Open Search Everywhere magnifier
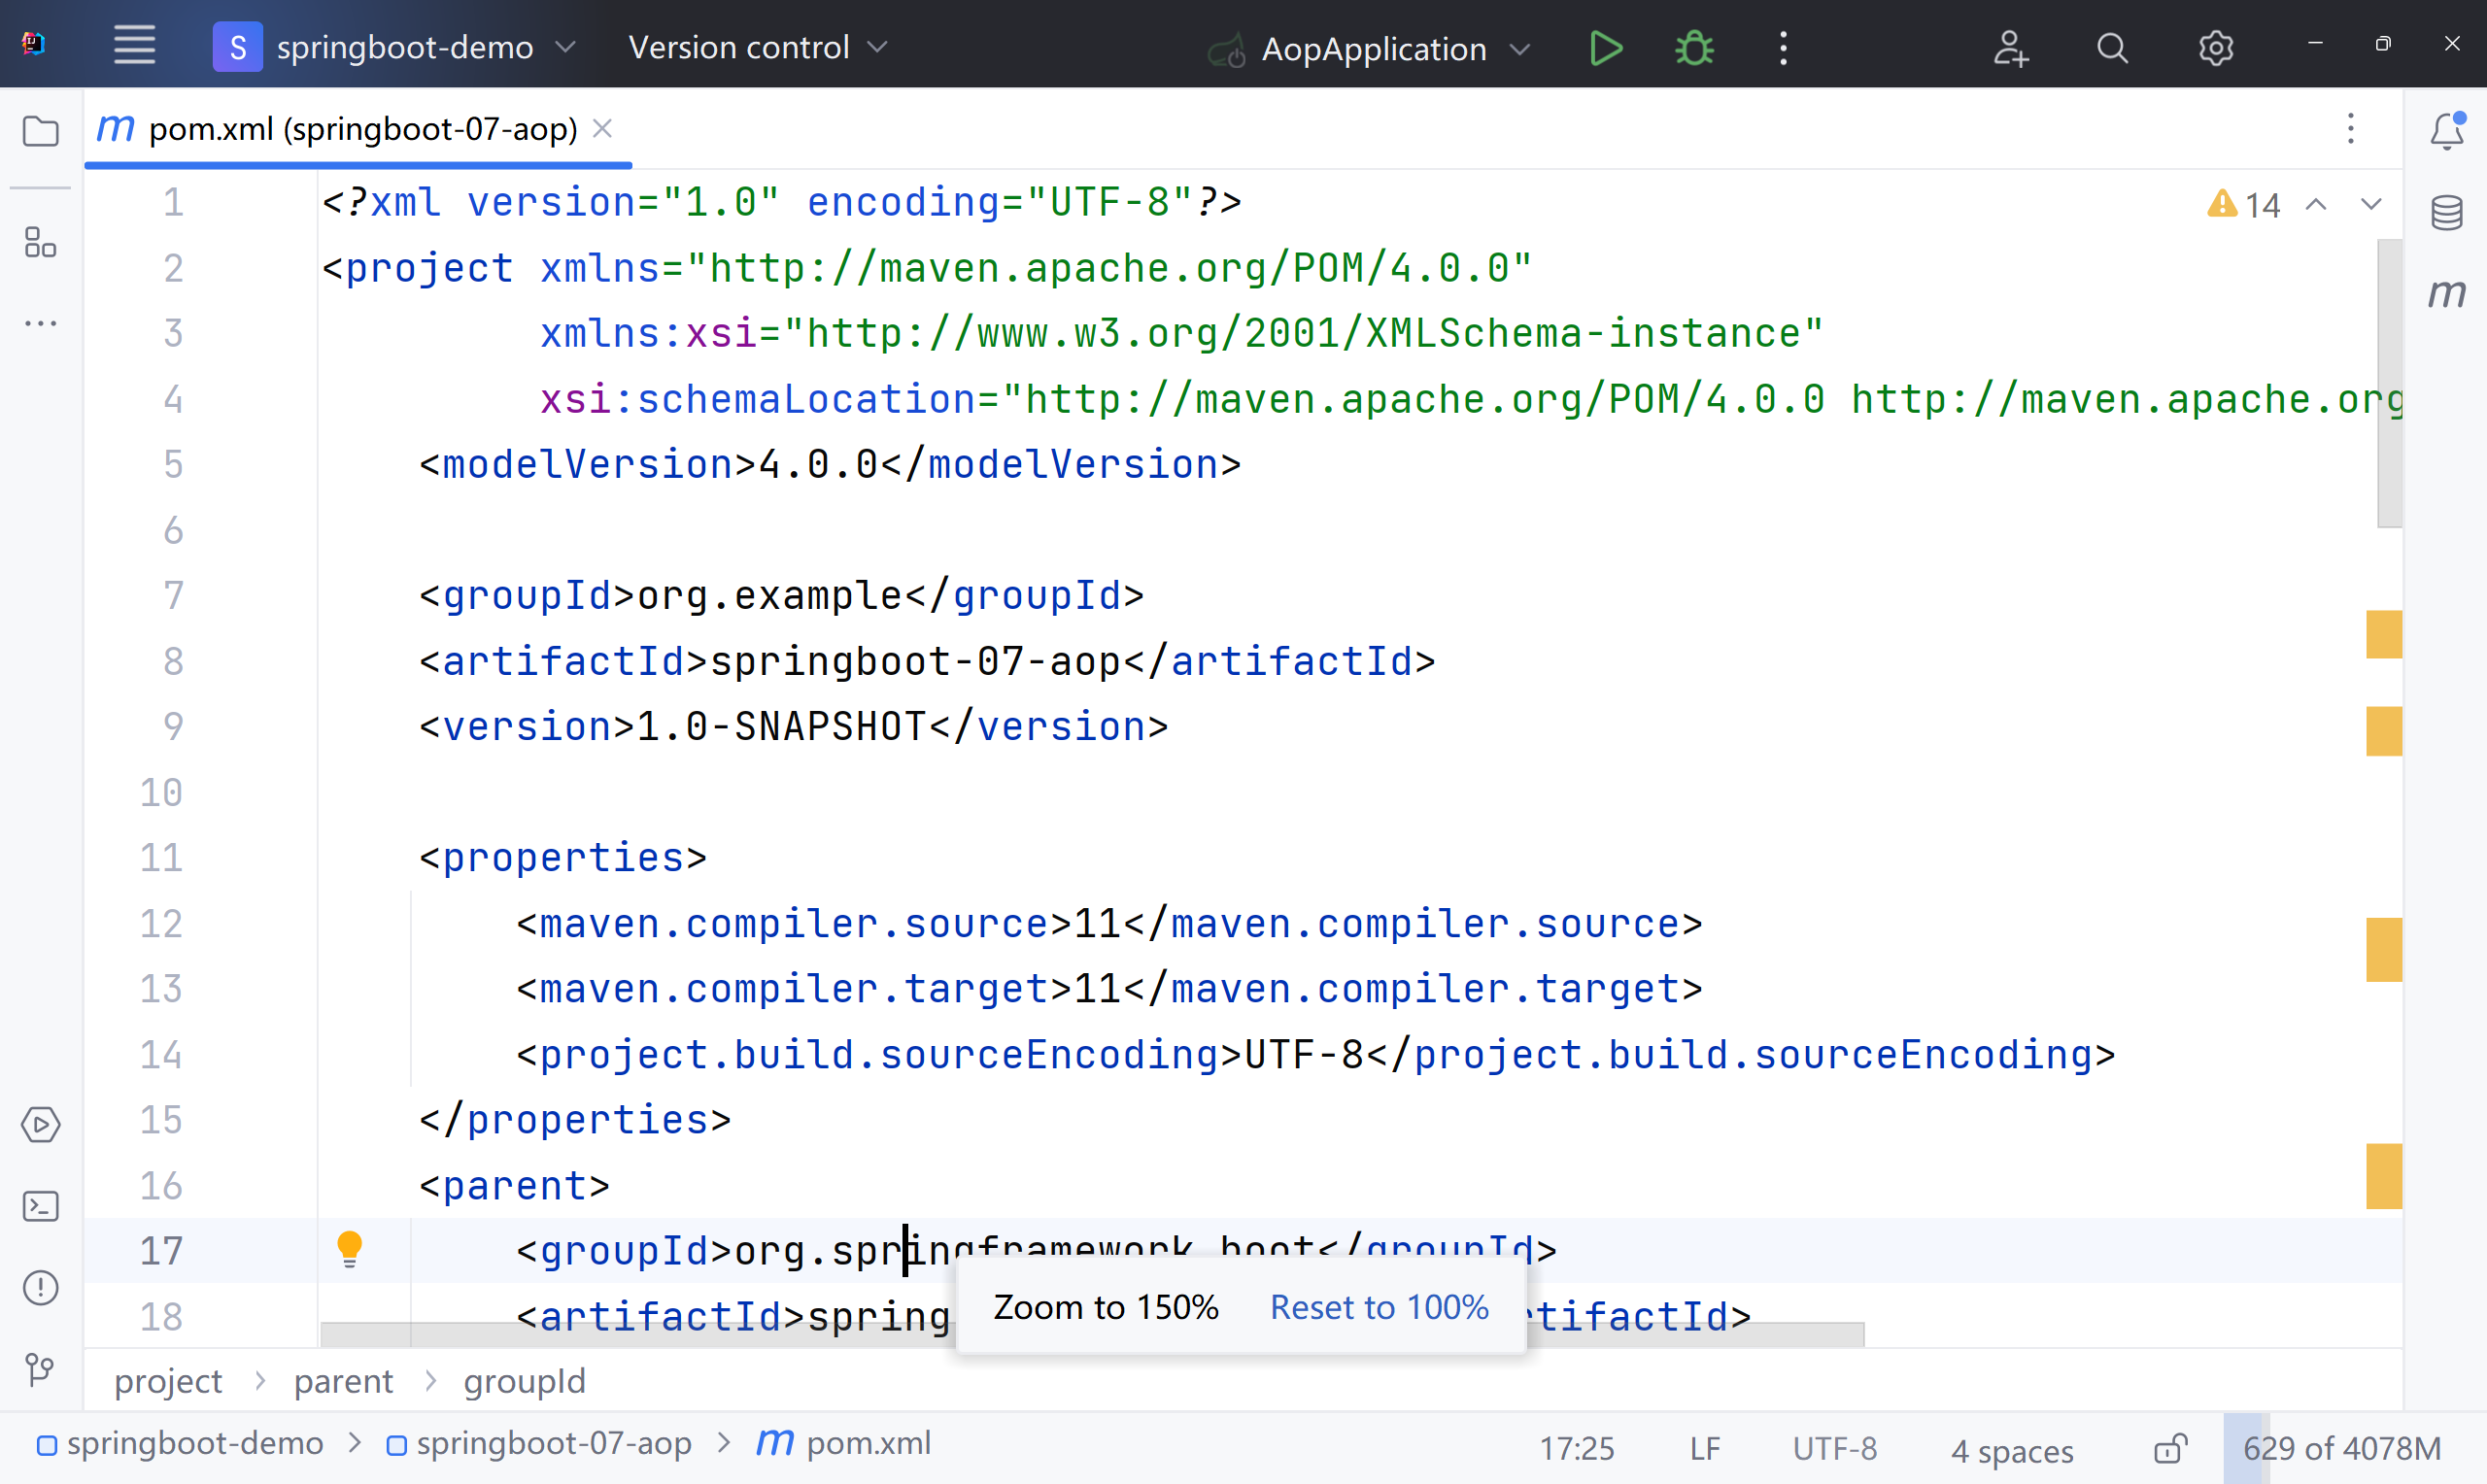Image resolution: width=2487 pixels, height=1484 pixels. [2112, 48]
